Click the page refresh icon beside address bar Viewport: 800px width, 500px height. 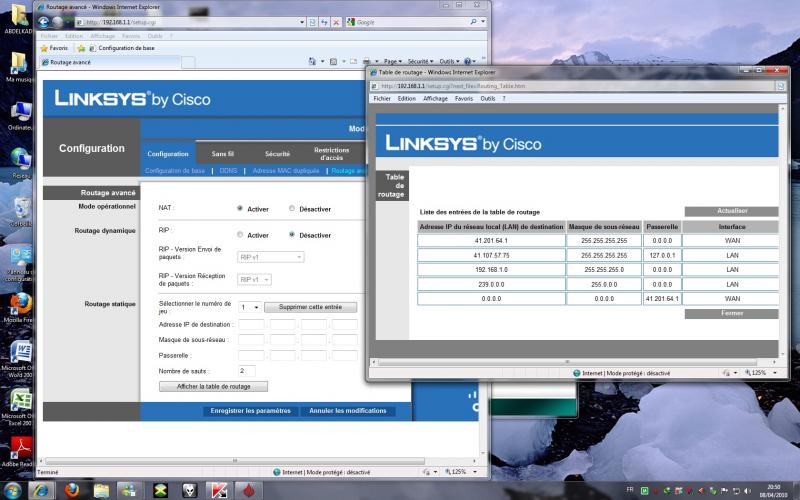point(324,22)
